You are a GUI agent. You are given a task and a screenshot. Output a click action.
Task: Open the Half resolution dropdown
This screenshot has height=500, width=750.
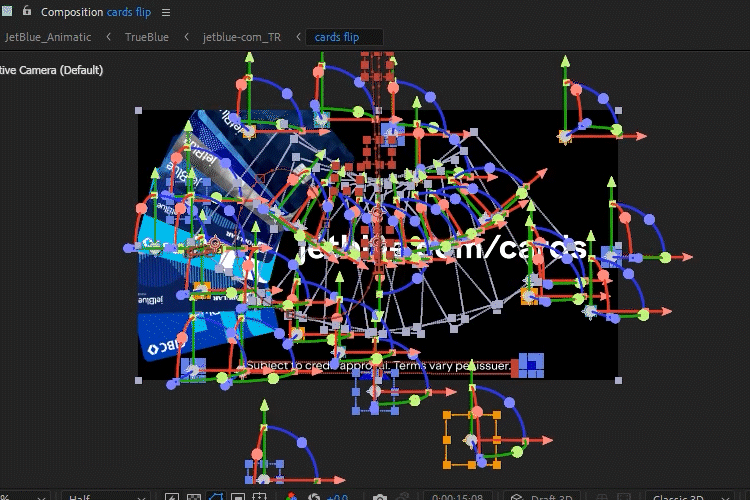tap(106, 497)
